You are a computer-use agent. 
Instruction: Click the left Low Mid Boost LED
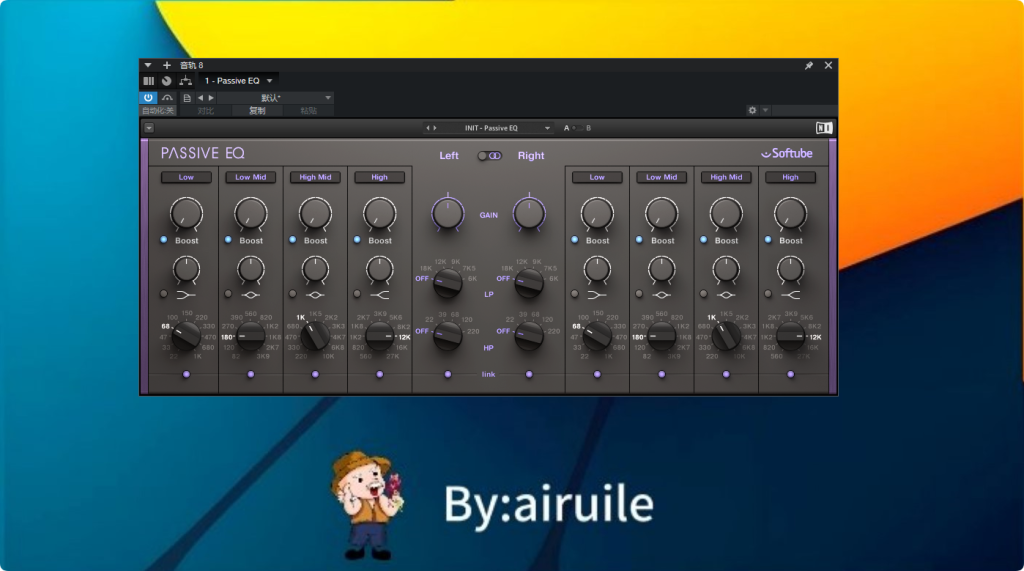click(228, 240)
